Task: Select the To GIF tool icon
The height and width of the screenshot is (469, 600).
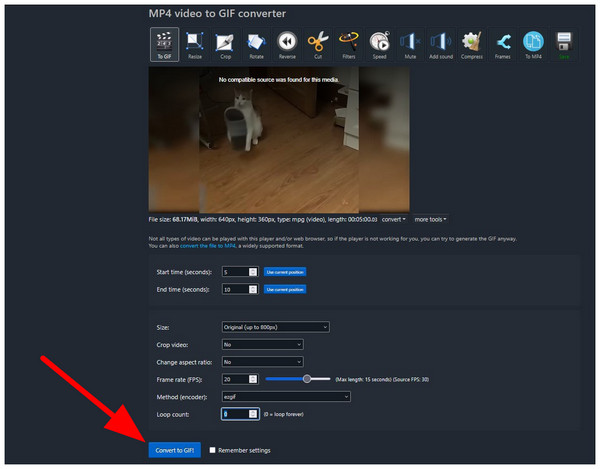Action: pyautogui.click(x=164, y=44)
